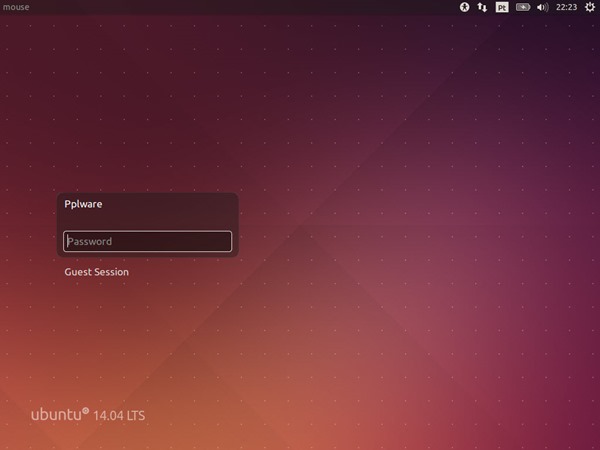Viewport: 600px width, 450px height.
Task: Open the power gear system menu
Action: pos(590,7)
